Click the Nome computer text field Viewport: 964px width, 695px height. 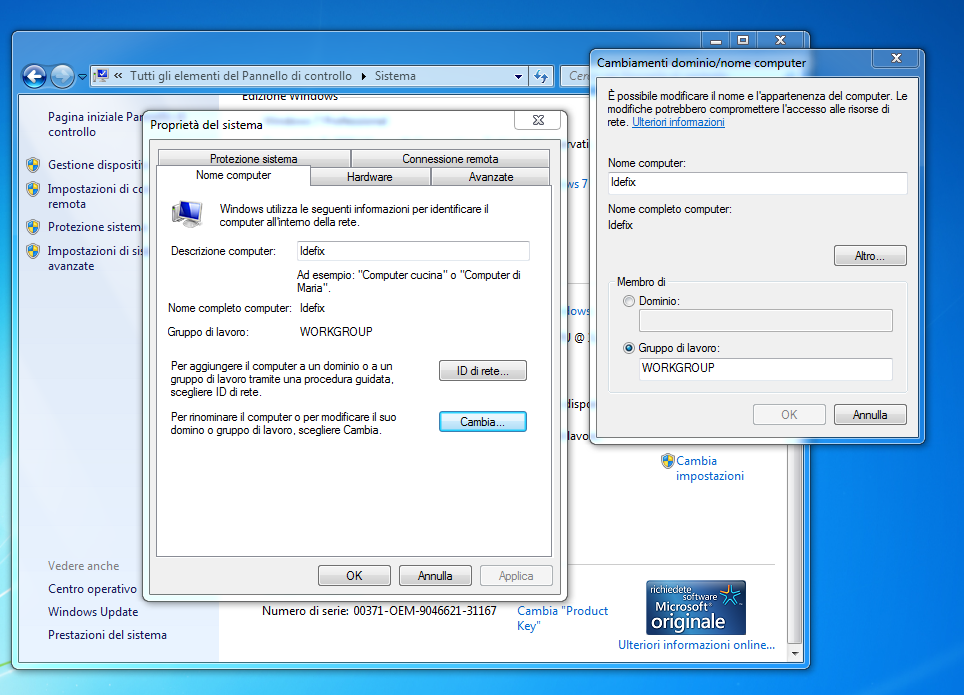(757, 183)
